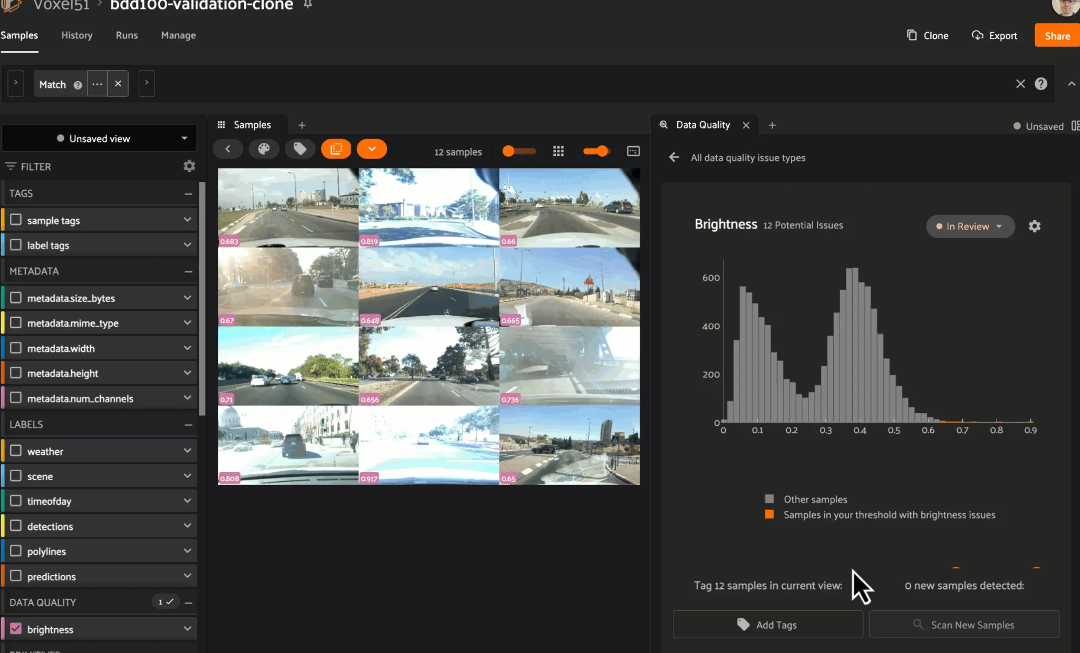Switch to the History tab
The image size is (1080, 653).
pyautogui.click(x=77, y=35)
